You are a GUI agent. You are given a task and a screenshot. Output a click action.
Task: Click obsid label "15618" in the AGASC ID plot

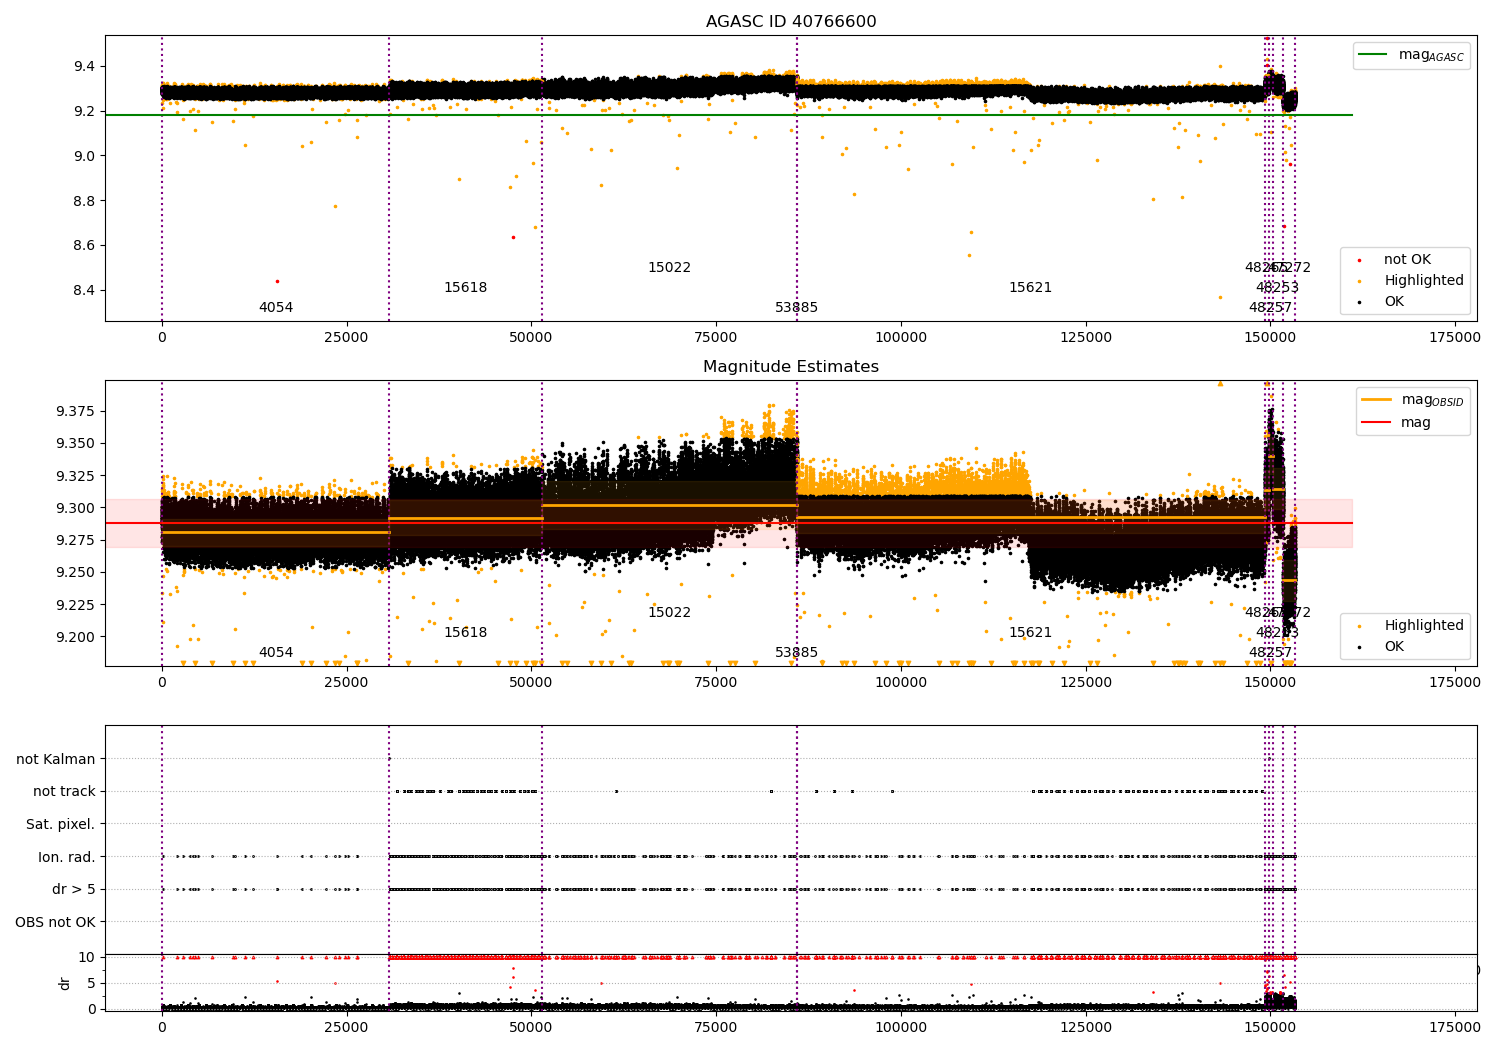tap(466, 288)
